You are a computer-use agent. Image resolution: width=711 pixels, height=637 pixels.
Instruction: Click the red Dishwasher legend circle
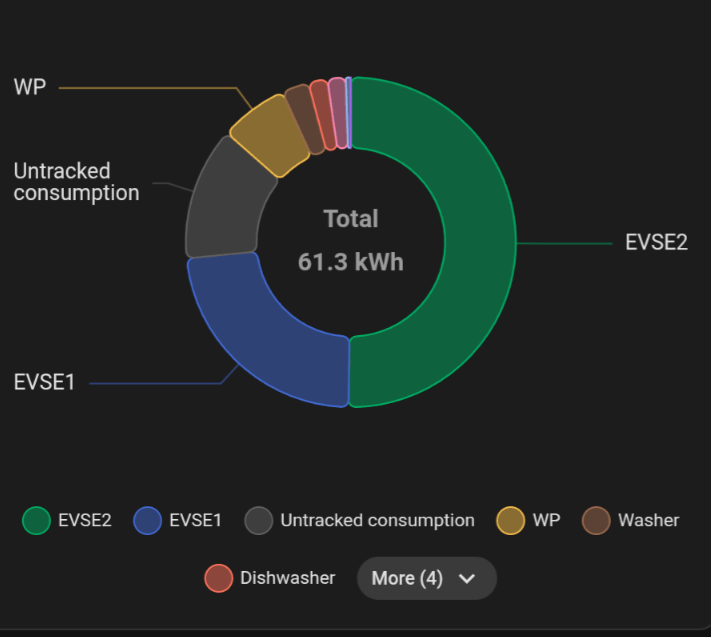pos(218,578)
